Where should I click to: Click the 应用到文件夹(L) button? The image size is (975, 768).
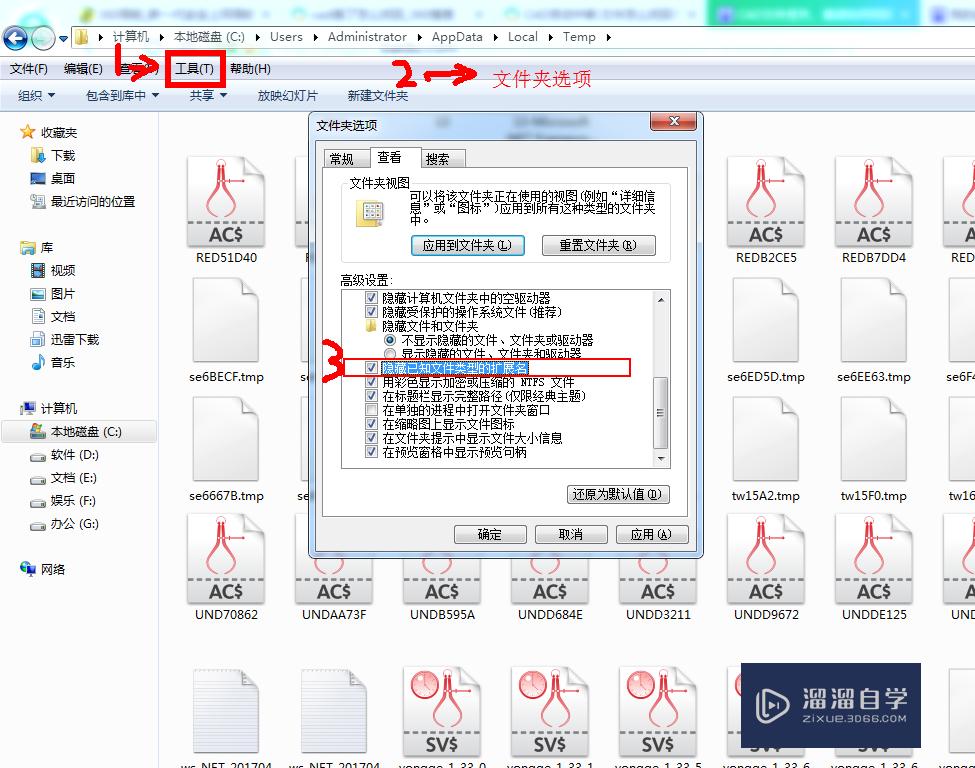point(468,245)
